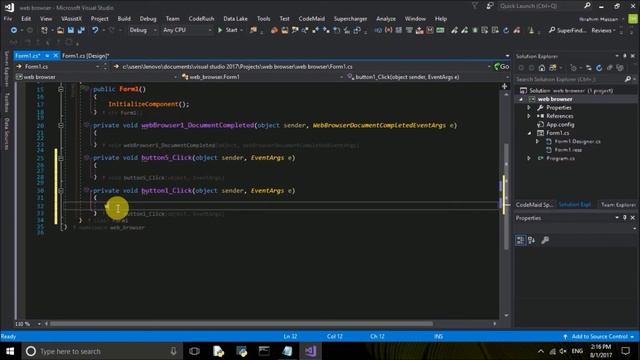The image size is (640, 360).
Task: Expand the References node in Solution Explorer
Action: point(529,116)
